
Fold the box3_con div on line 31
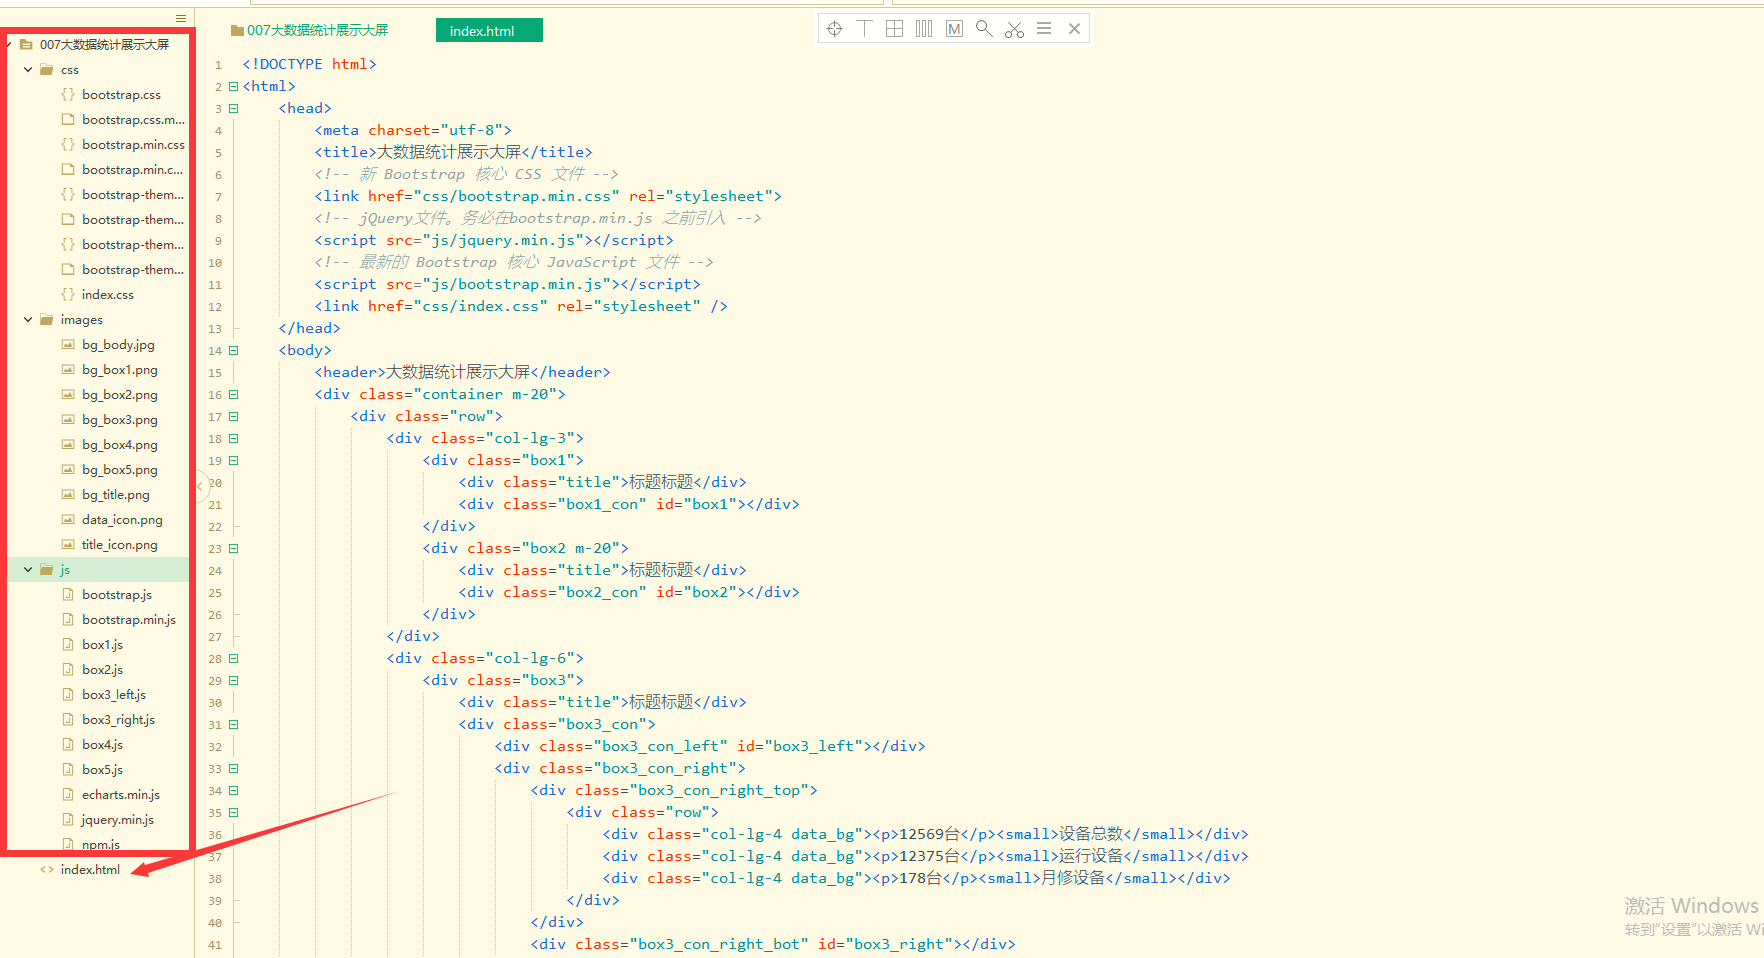233,724
